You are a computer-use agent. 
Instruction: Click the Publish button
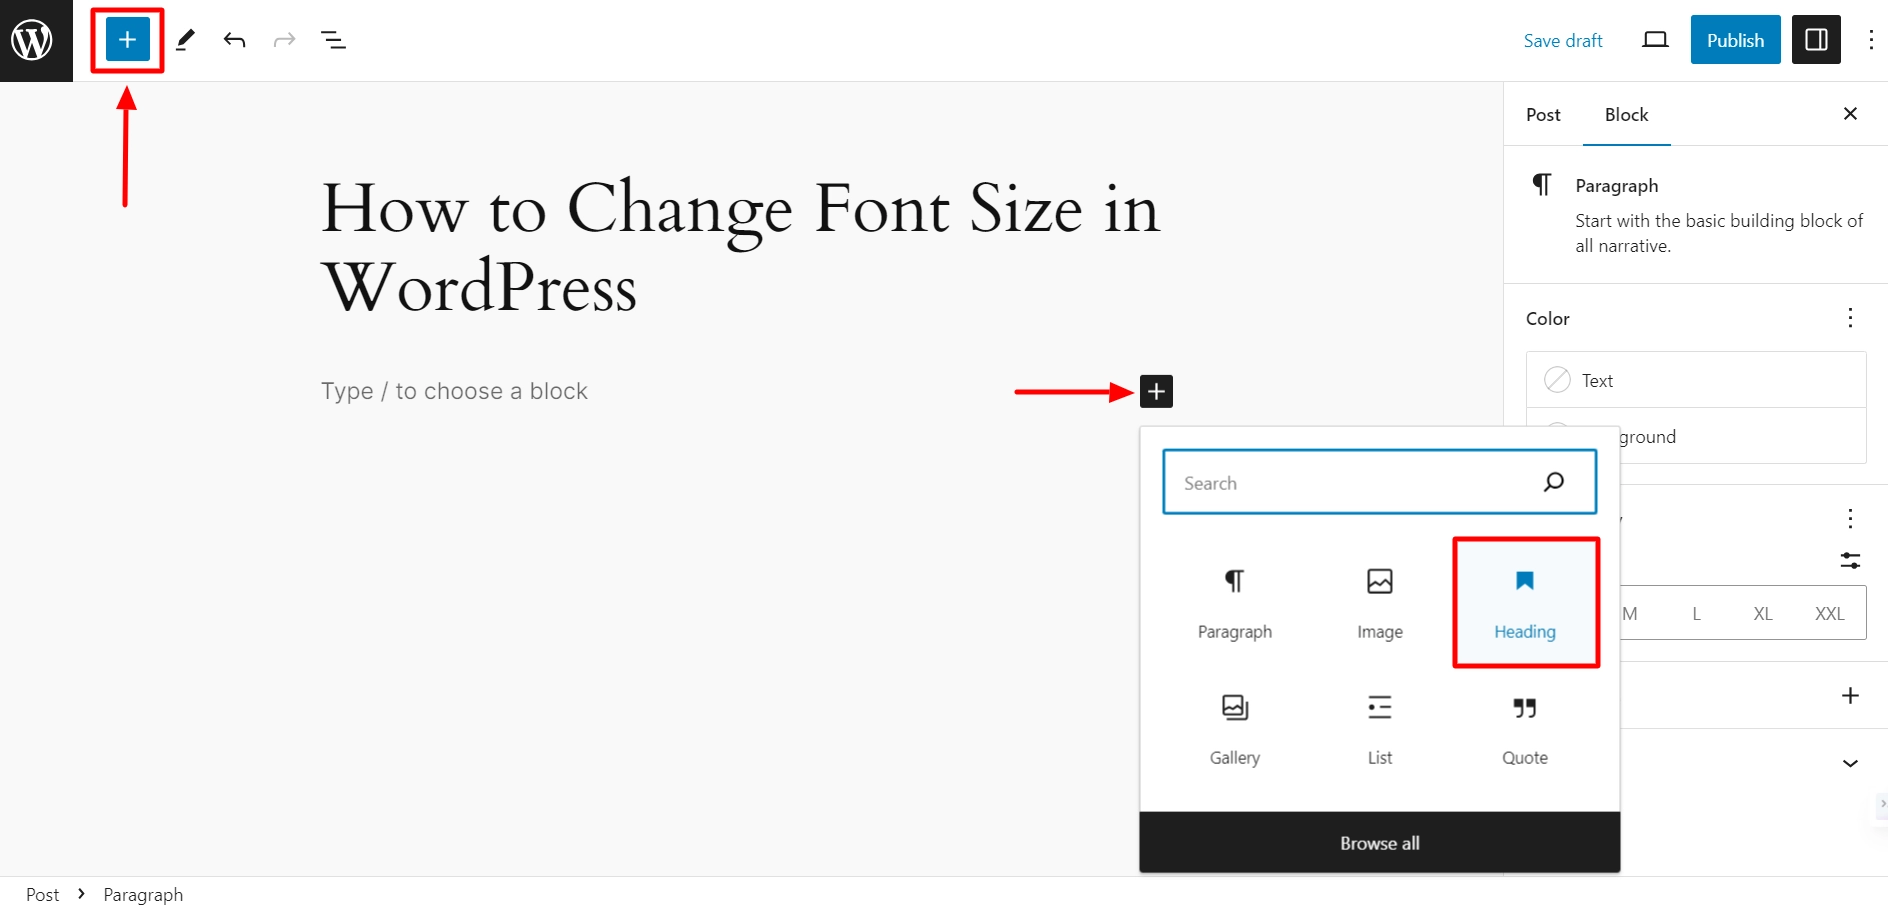[x=1735, y=40]
